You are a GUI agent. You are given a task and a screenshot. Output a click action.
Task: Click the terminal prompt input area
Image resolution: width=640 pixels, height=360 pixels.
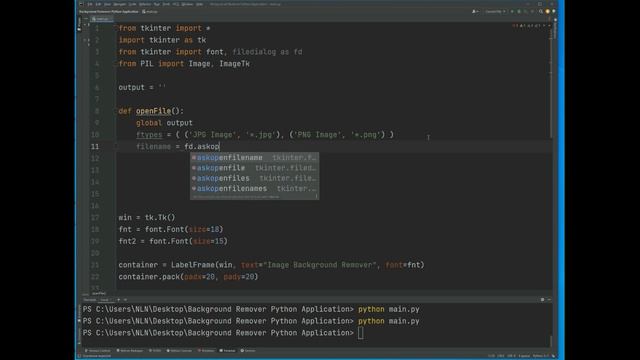pos(361,333)
